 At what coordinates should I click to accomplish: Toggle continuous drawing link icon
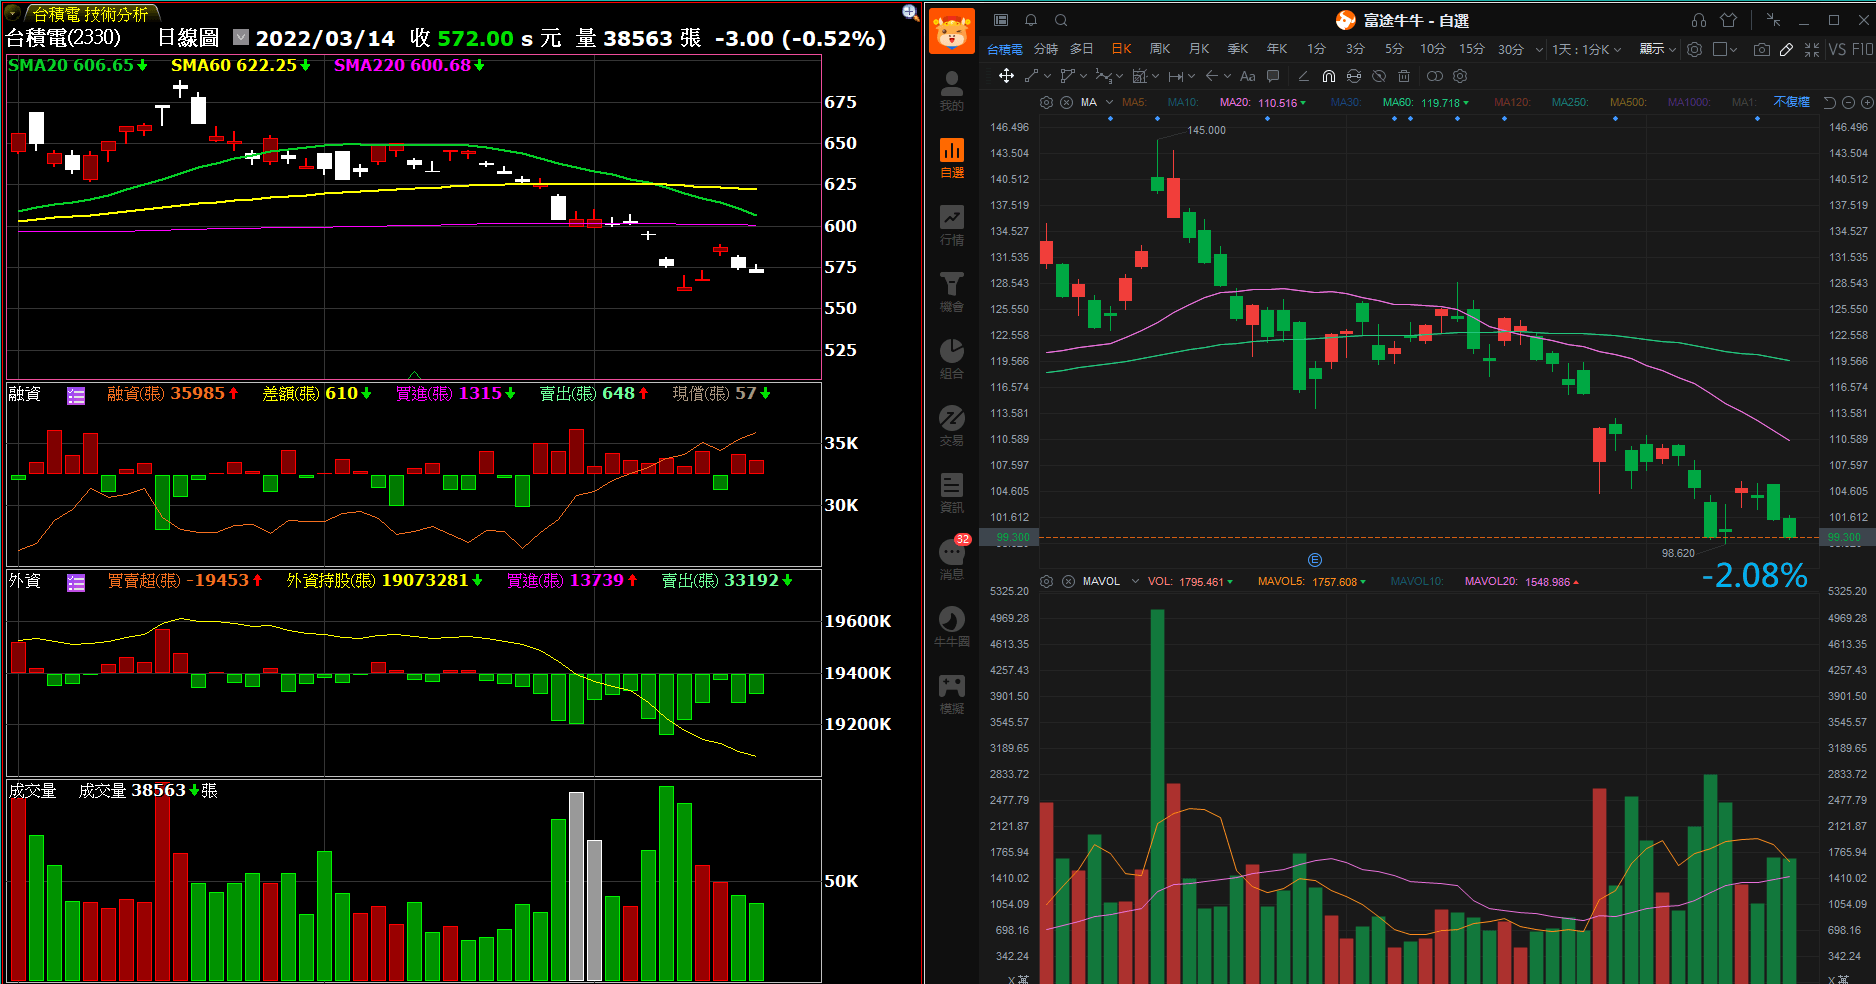pos(1435,76)
